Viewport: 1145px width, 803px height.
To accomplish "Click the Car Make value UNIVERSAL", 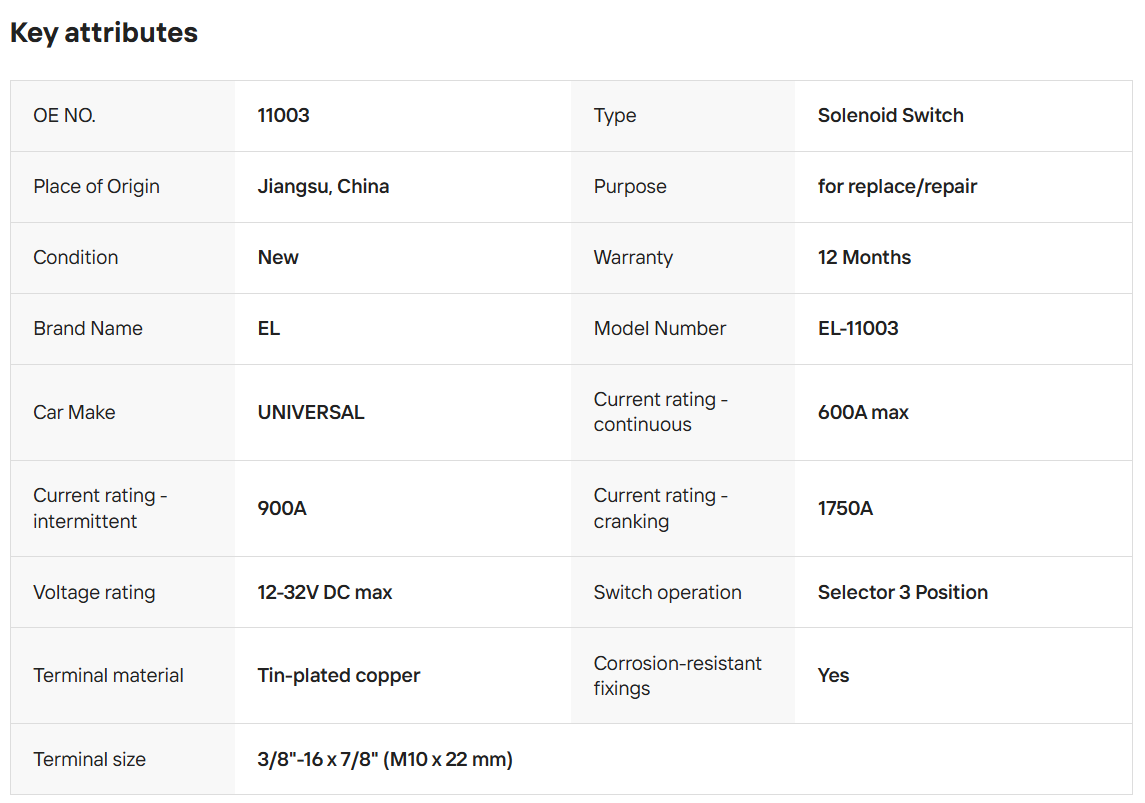I will coord(311,412).
